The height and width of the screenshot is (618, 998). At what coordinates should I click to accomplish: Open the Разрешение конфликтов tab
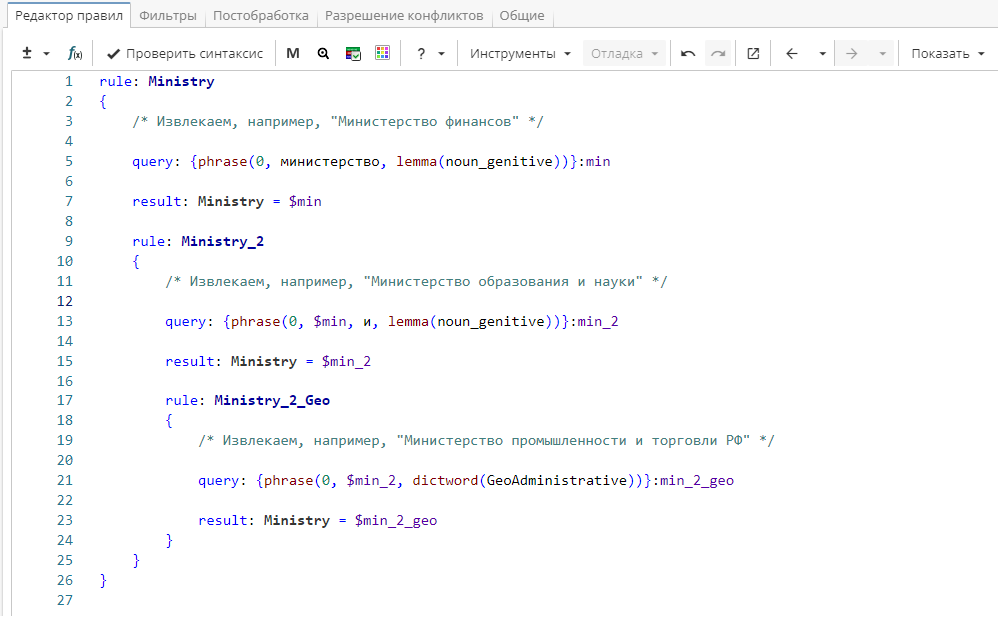(x=404, y=15)
